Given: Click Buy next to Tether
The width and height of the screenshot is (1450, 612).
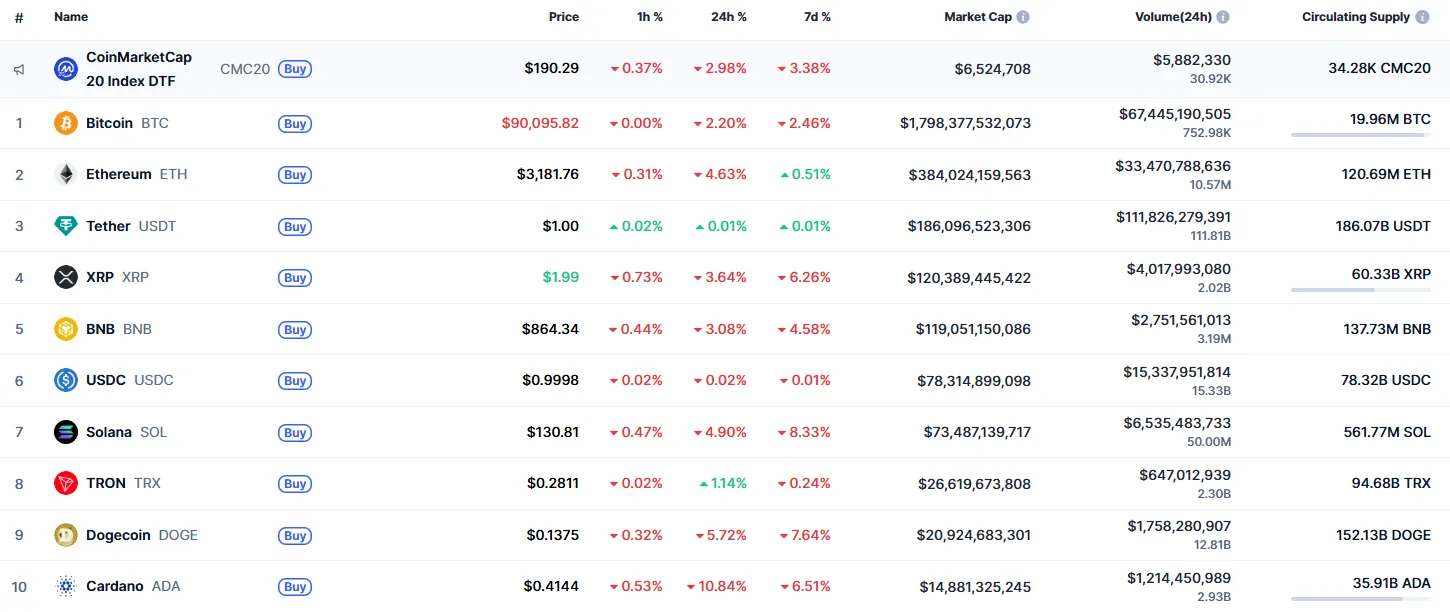Looking at the screenshot, I should (x=295, y=226).
